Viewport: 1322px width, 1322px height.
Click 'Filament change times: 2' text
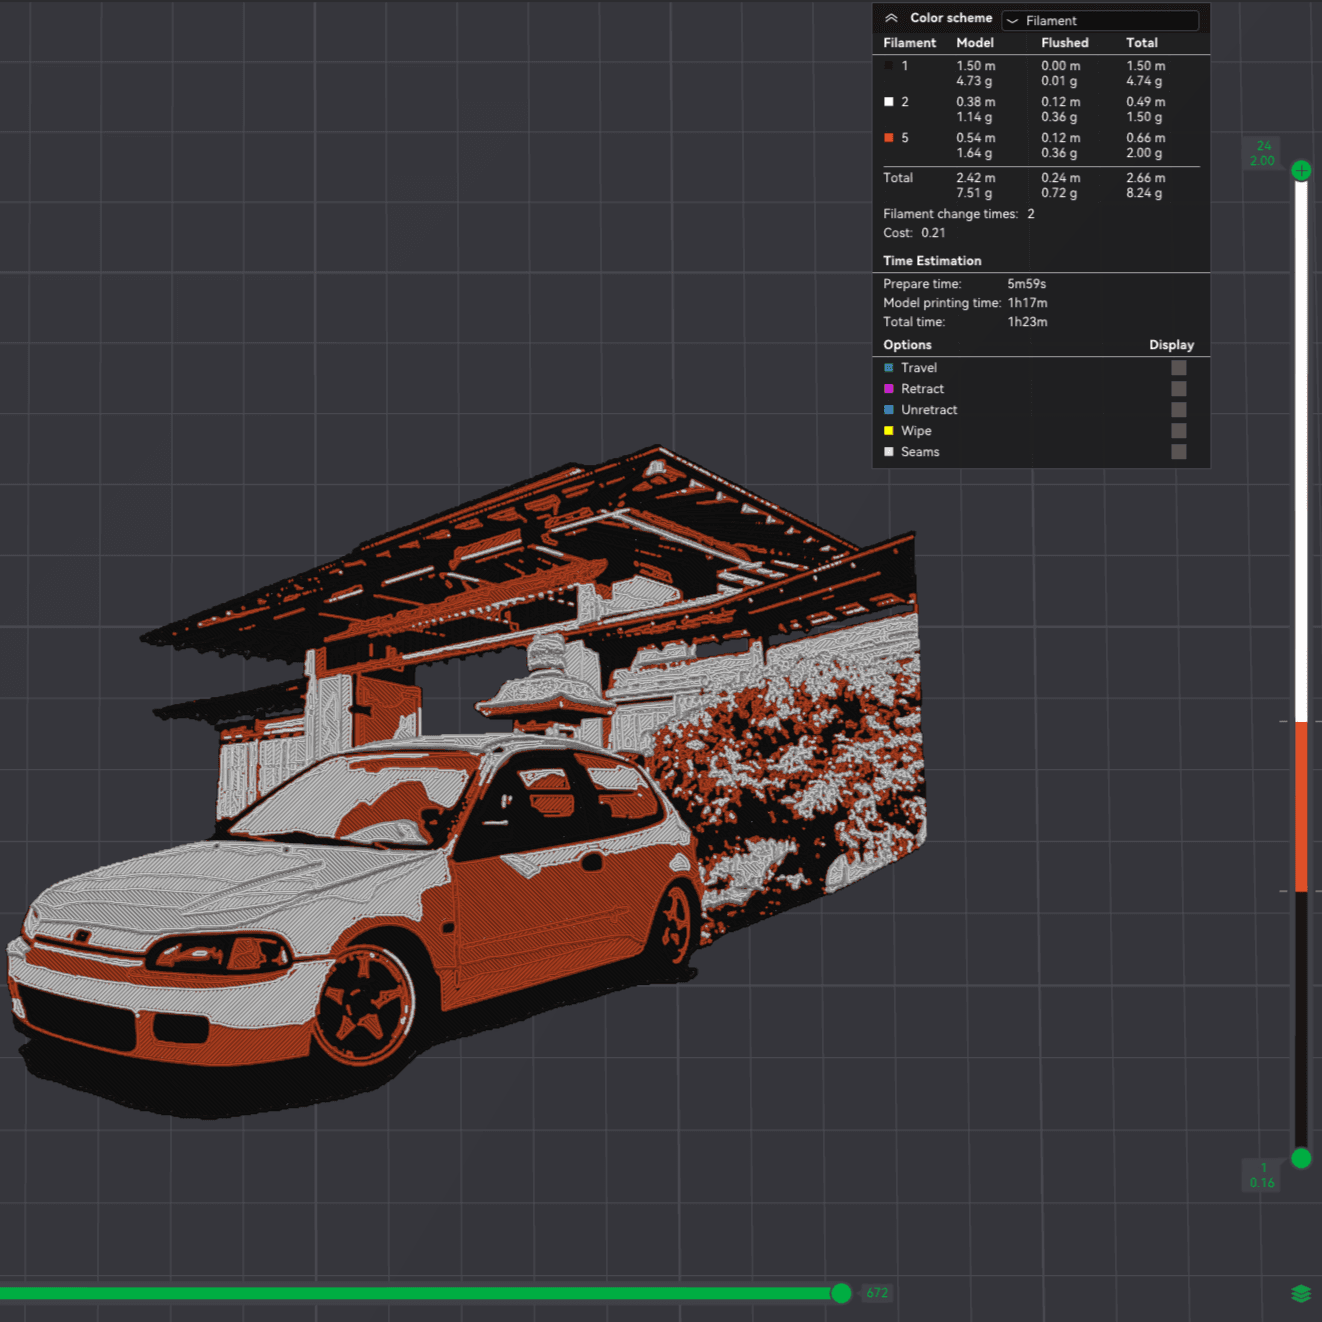pyautogui.click(x=959, y=214)
